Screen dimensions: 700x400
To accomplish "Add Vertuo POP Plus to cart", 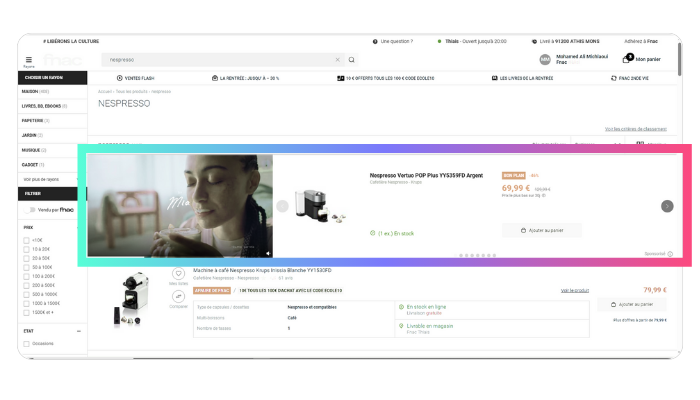I will pos(542,230).
